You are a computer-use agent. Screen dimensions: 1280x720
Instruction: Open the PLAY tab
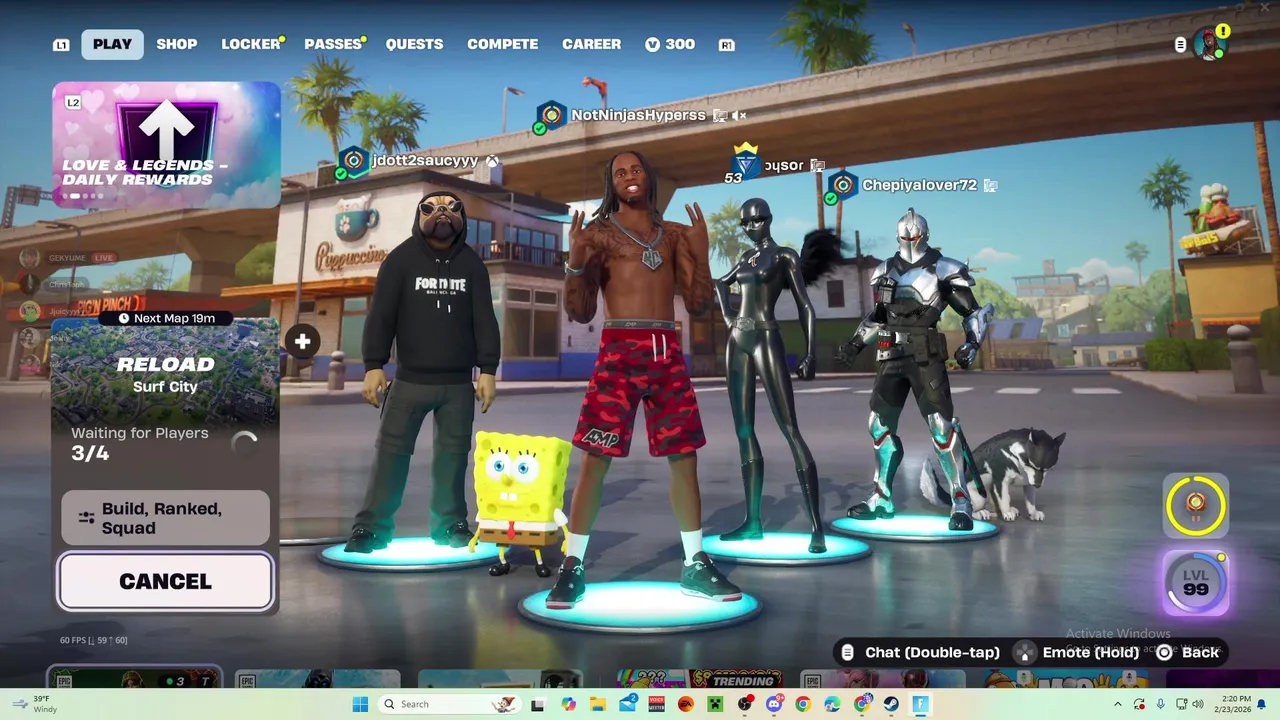click(x=112, y=44)
